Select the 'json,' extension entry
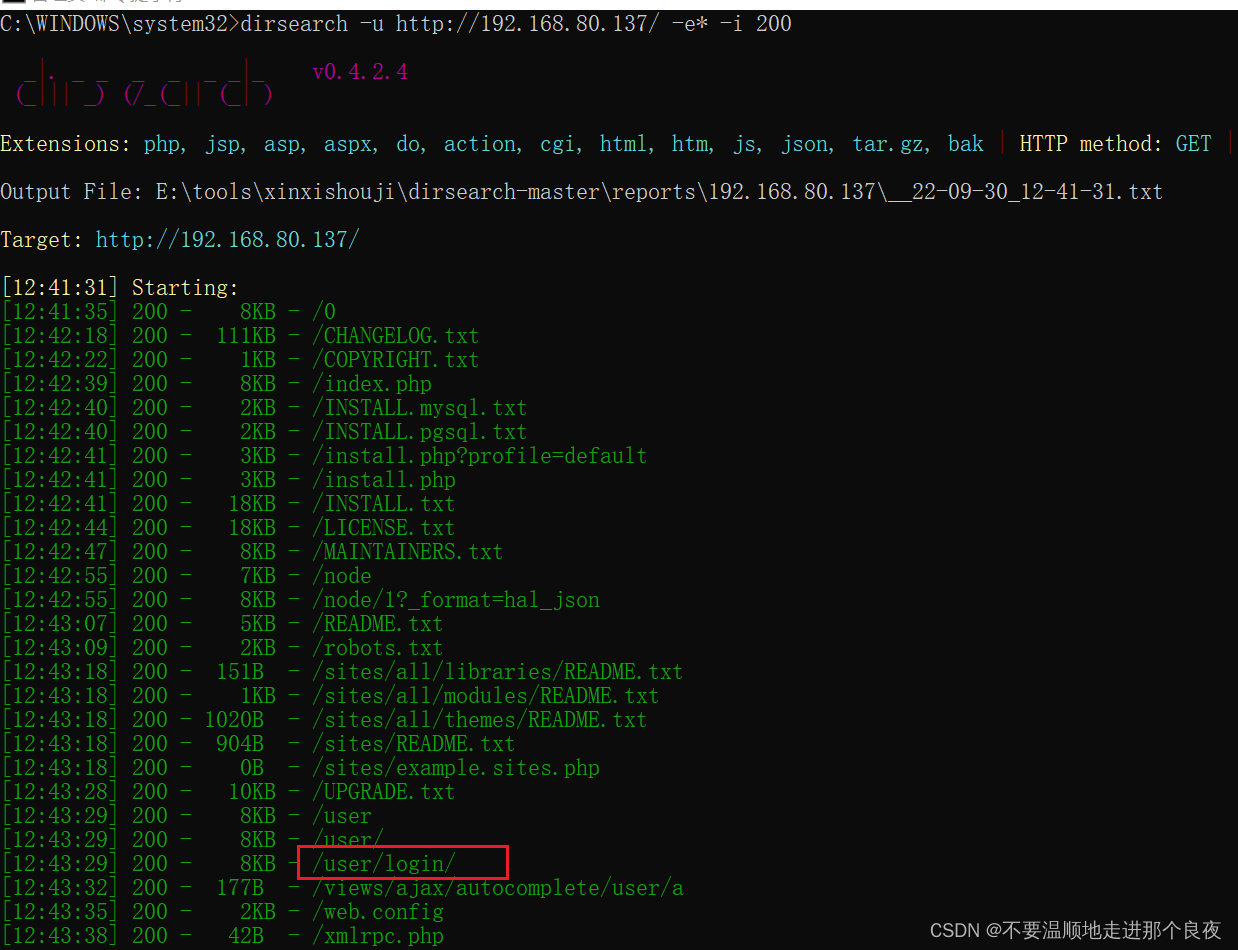The image size is (1238, 950). pyautogui.click(x=807, y=144)
